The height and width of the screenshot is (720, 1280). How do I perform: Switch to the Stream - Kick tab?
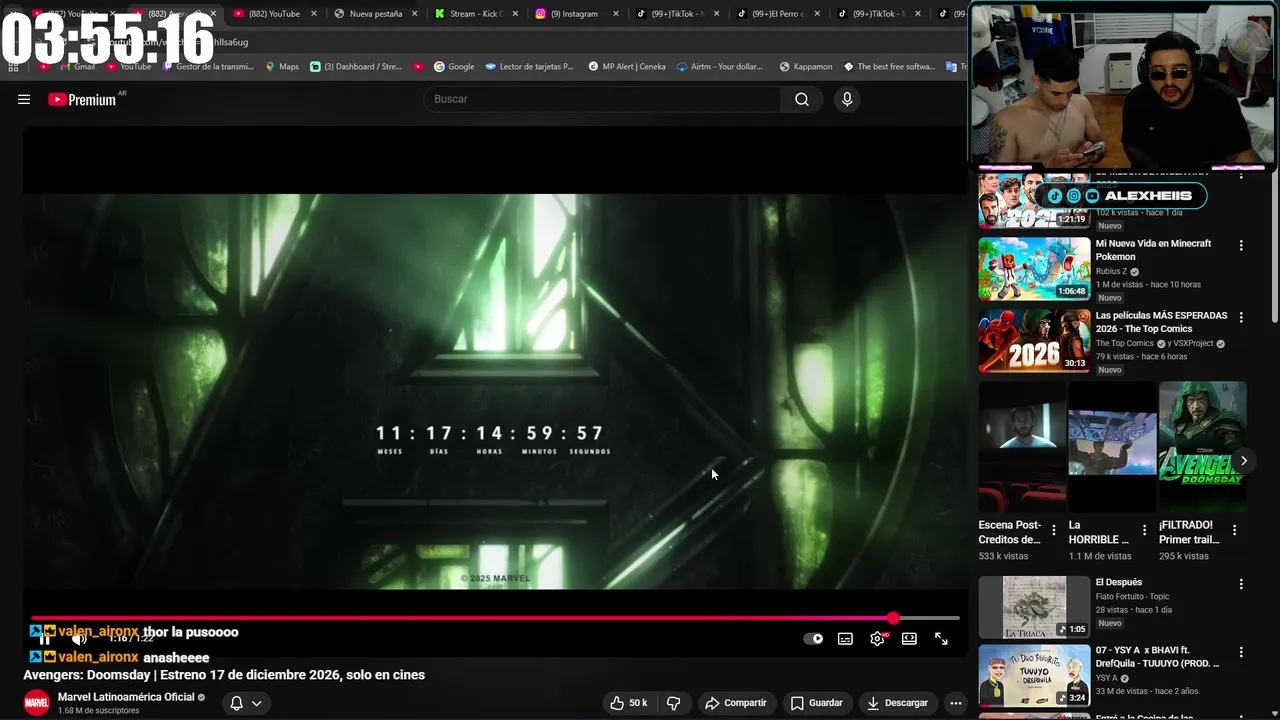point(475,14)
